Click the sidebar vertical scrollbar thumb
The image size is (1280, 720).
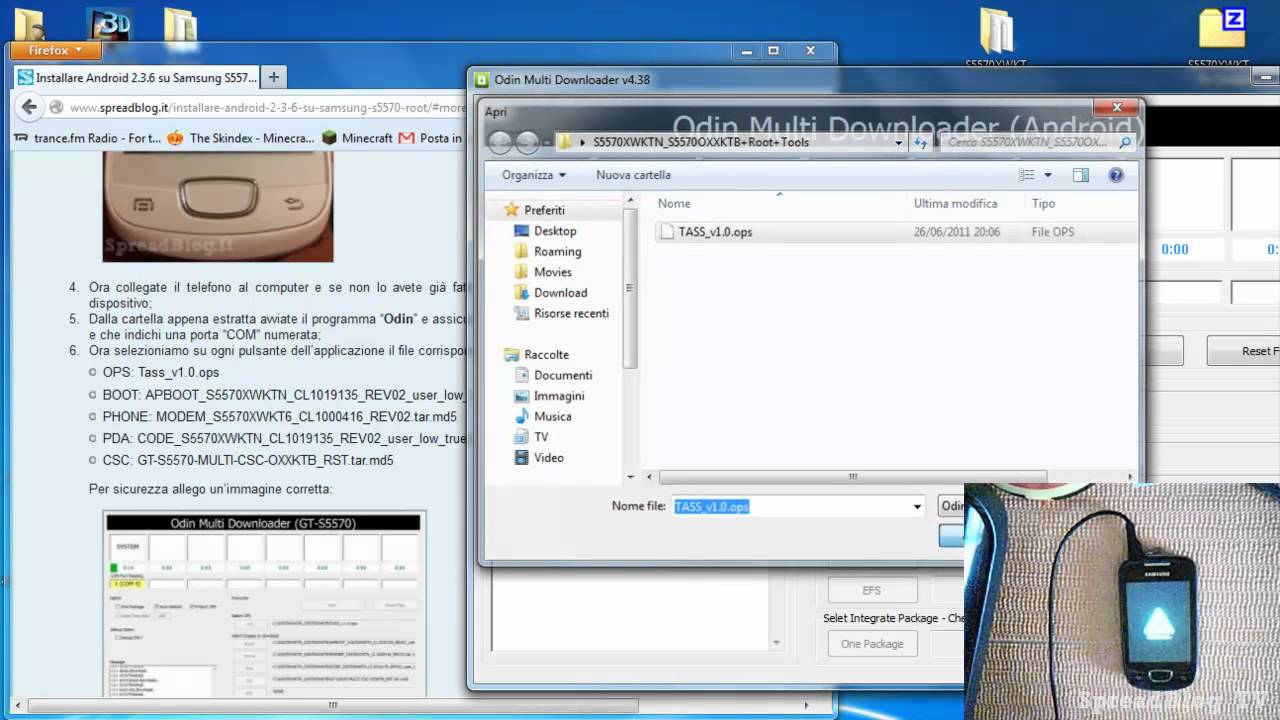tap(629, 288)
